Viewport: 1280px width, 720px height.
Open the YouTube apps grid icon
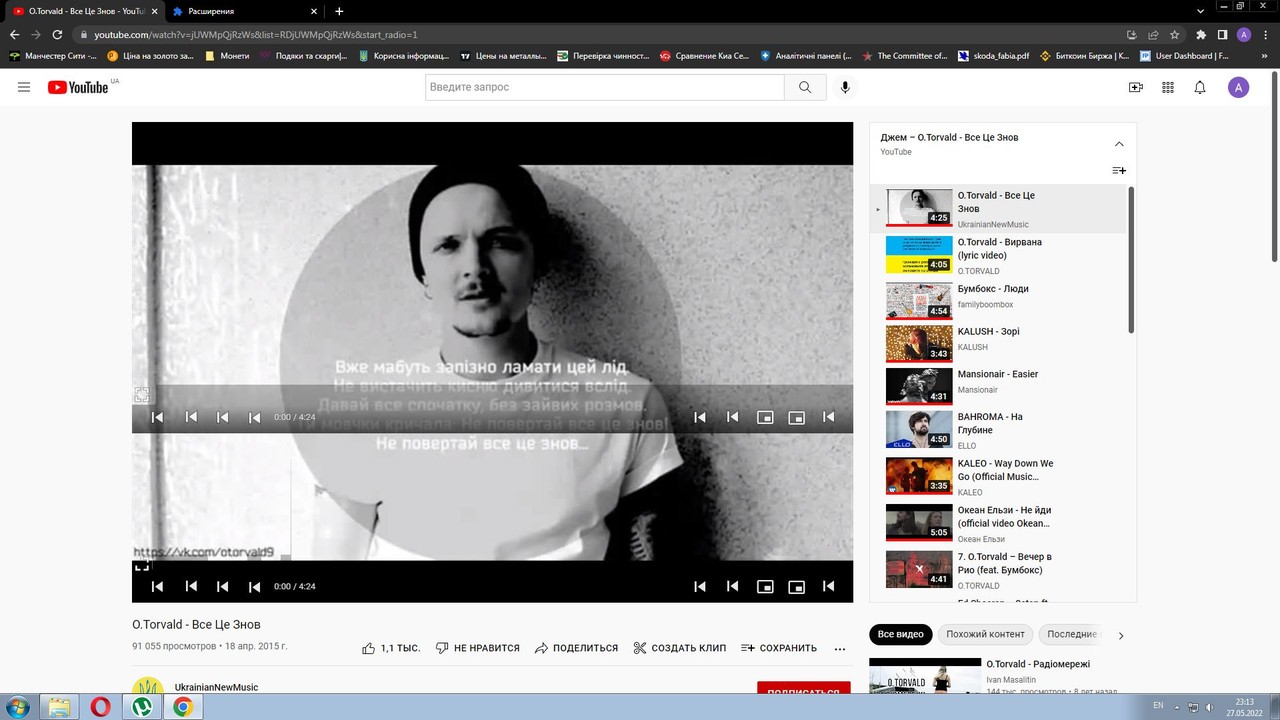pyautogui.click(x=1167, y=87)
